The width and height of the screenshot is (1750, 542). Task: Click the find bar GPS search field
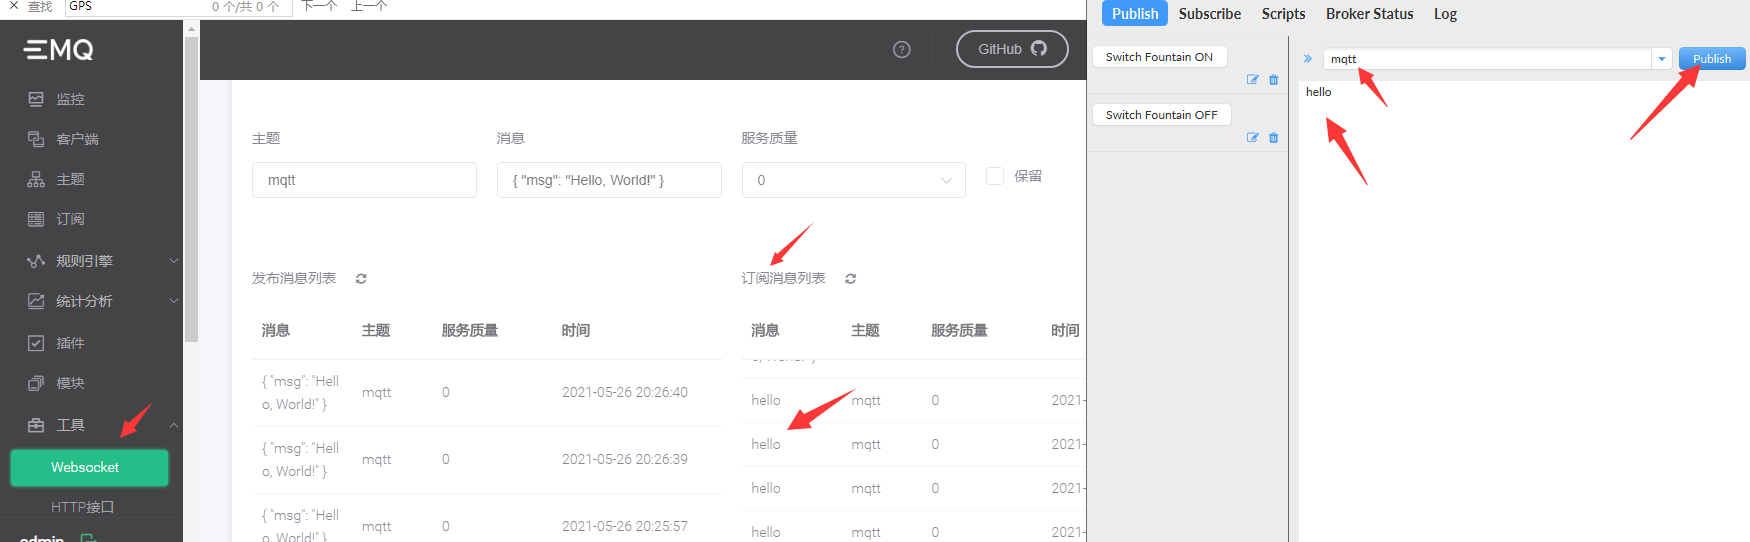179,7
